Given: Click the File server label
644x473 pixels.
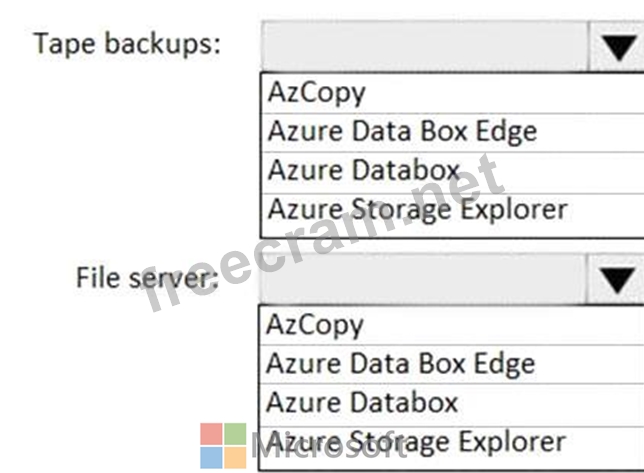Looking at the screenshot, I should point(146,276).
